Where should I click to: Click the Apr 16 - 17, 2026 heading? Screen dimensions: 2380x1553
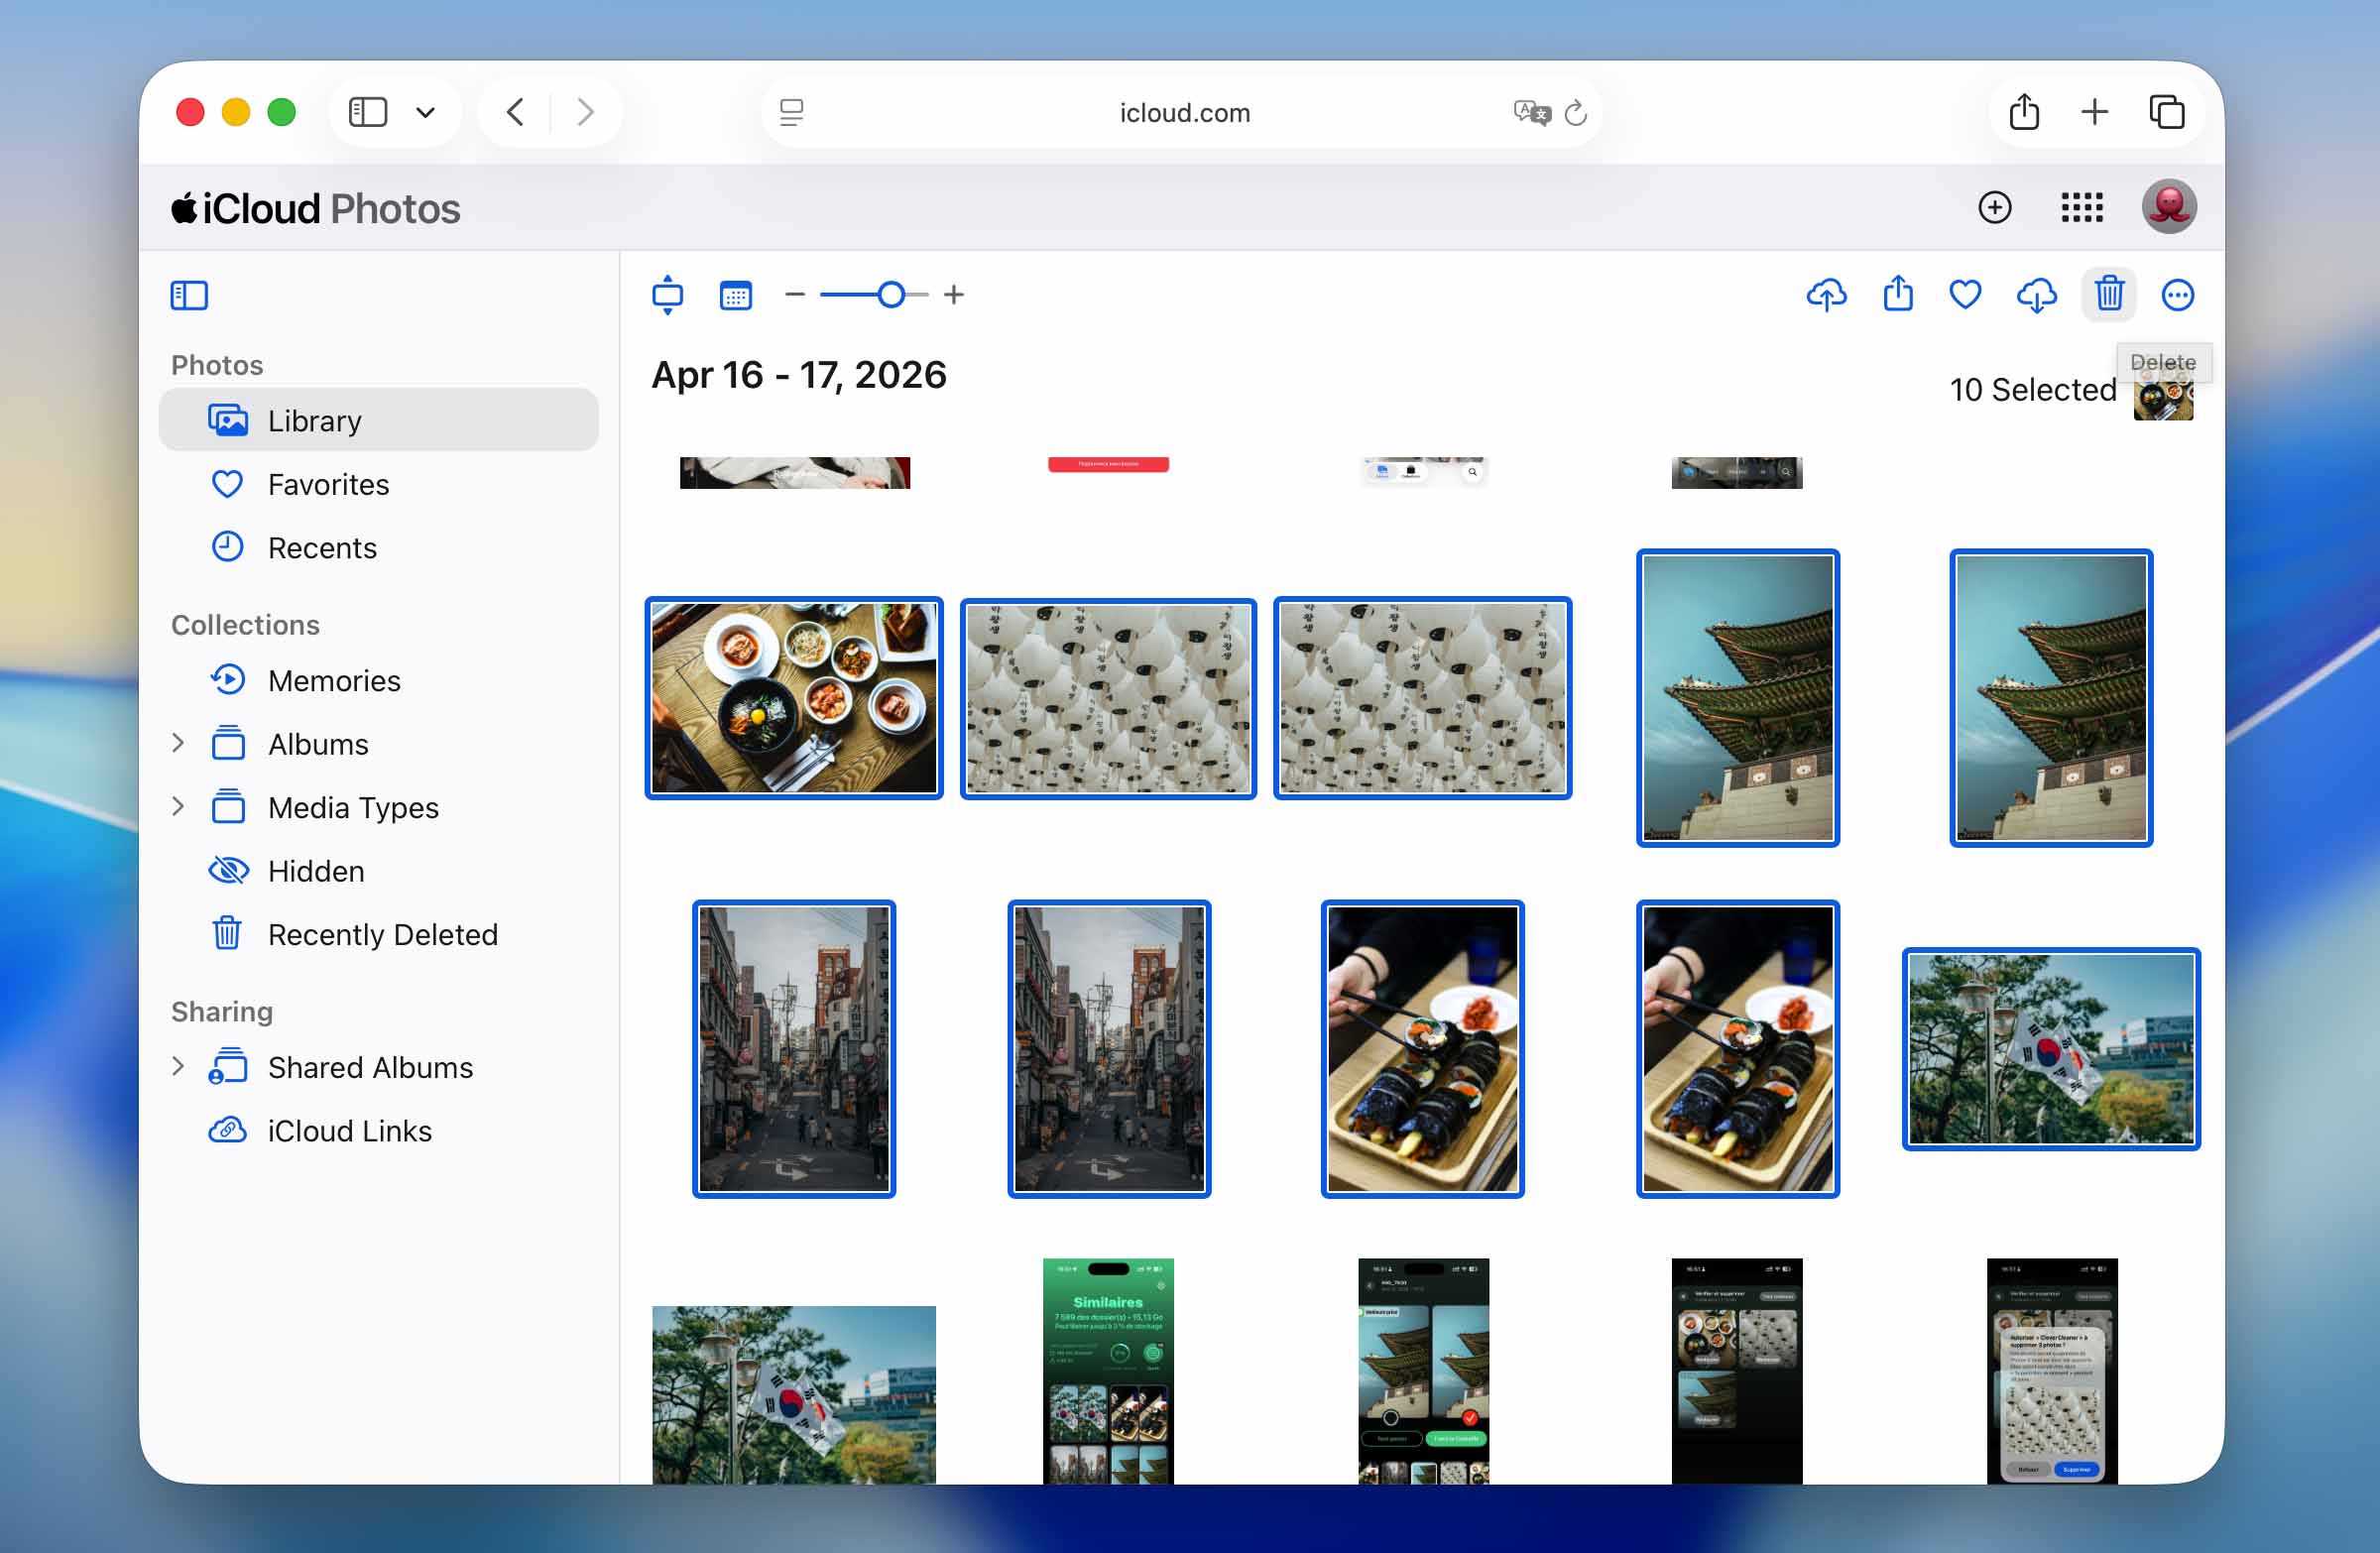pyautogui.click(x=798, y=375)
